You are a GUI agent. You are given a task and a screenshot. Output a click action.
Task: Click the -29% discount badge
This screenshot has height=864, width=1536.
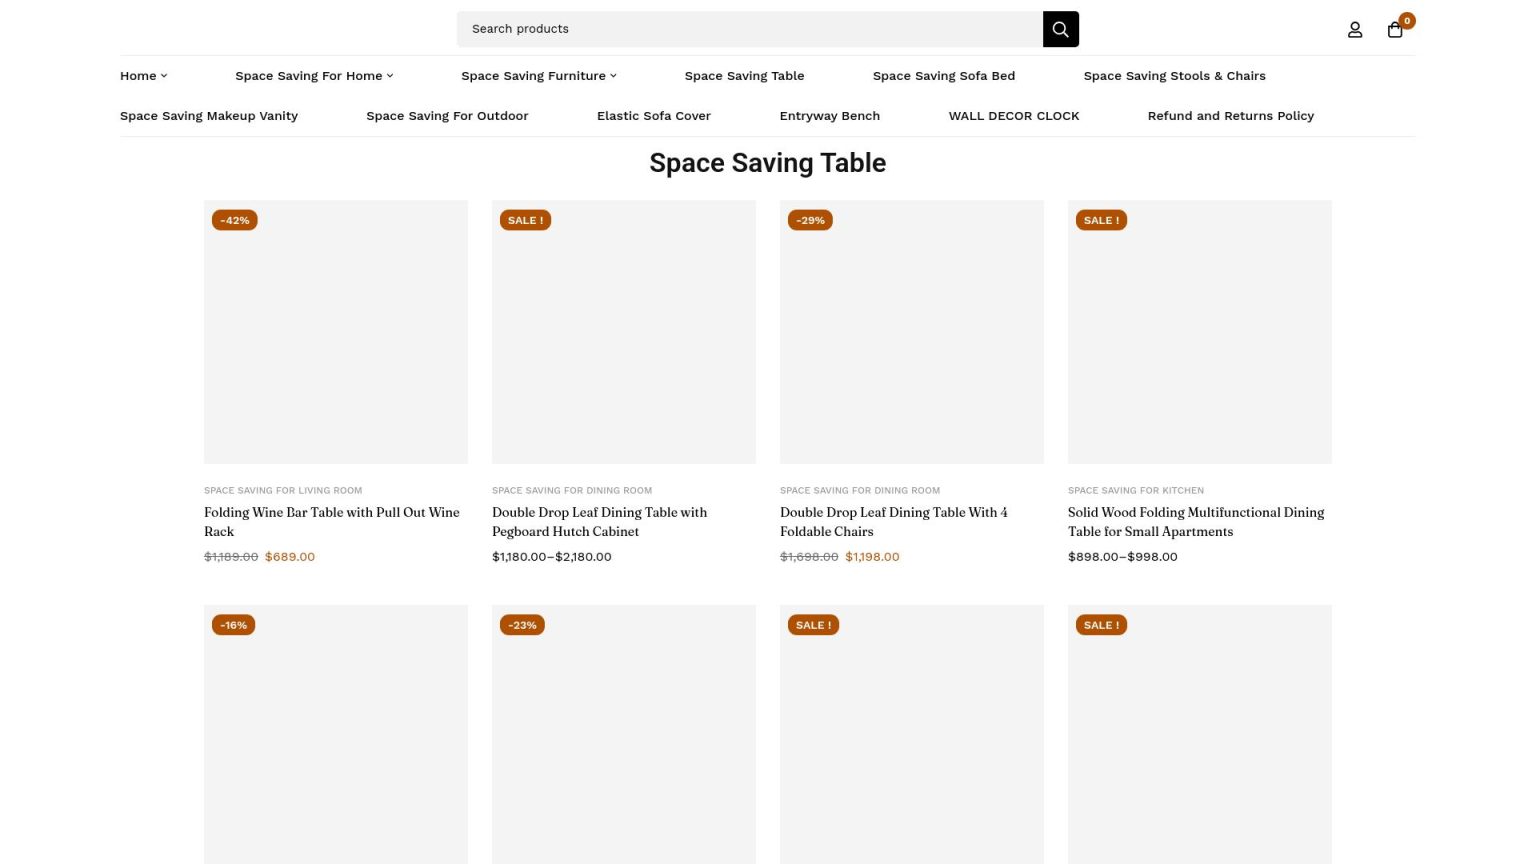pos(810,220)
